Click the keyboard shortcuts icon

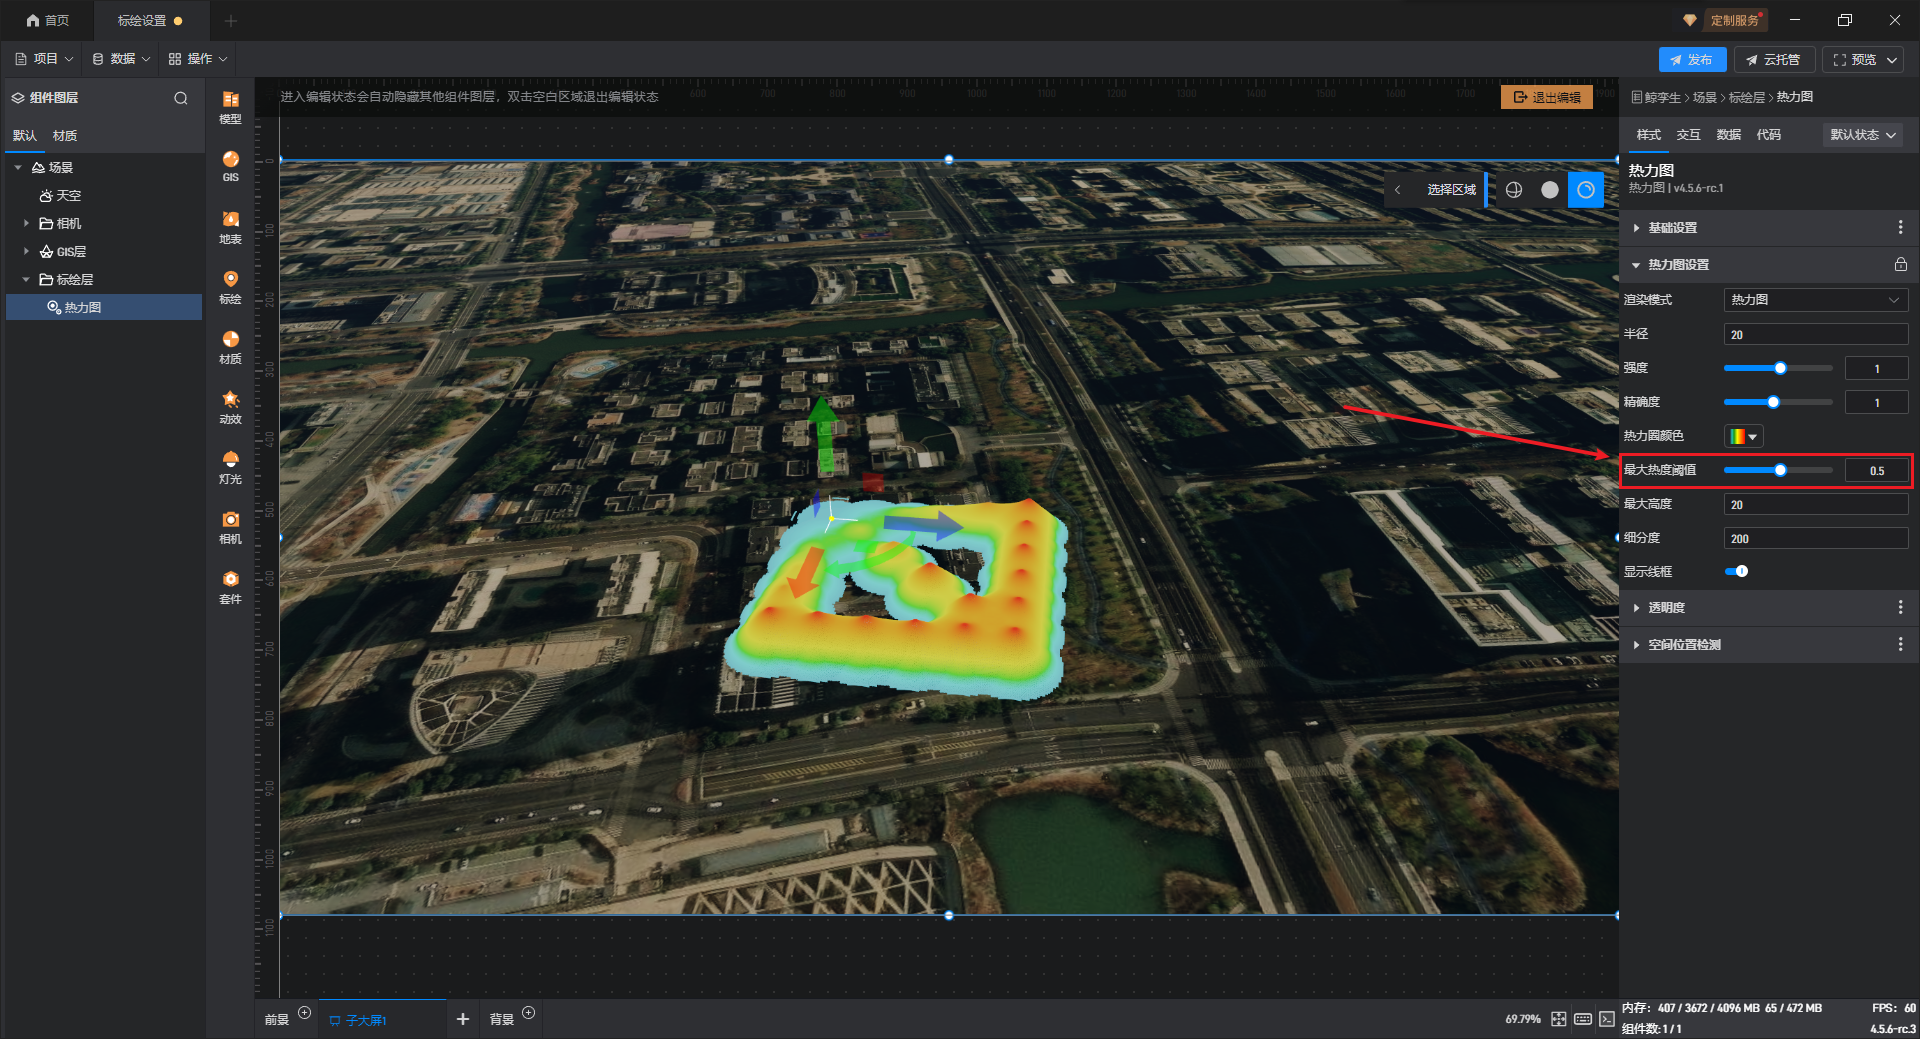coord(1583,1019)
